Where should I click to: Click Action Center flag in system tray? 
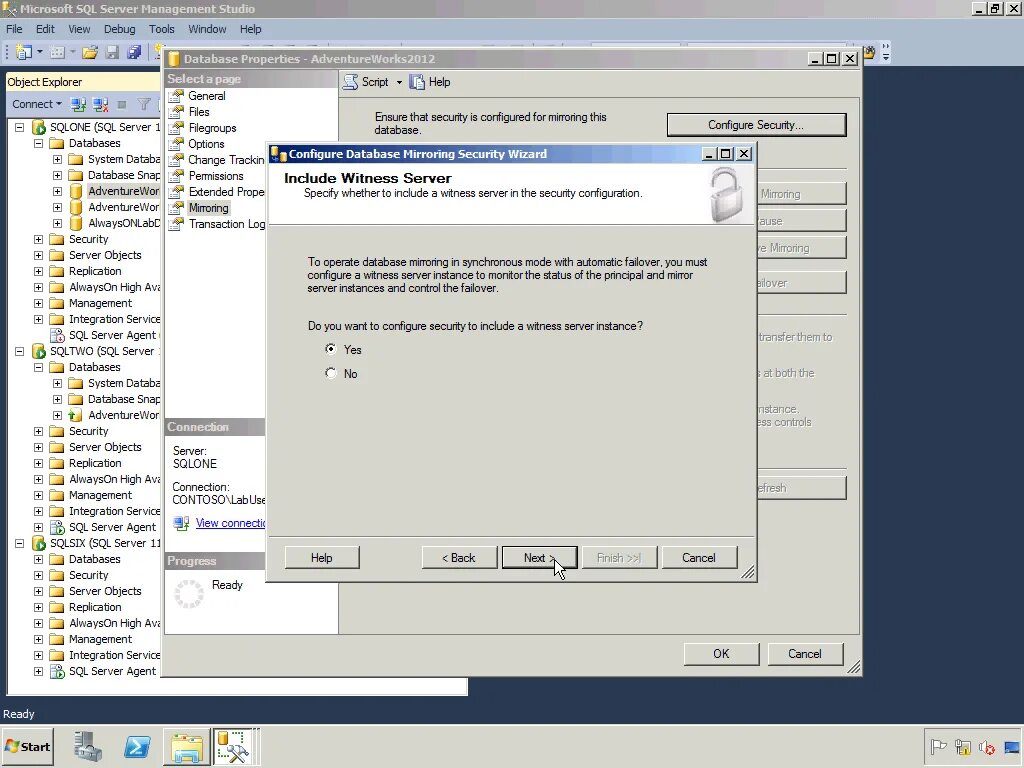tap(938, 746)
